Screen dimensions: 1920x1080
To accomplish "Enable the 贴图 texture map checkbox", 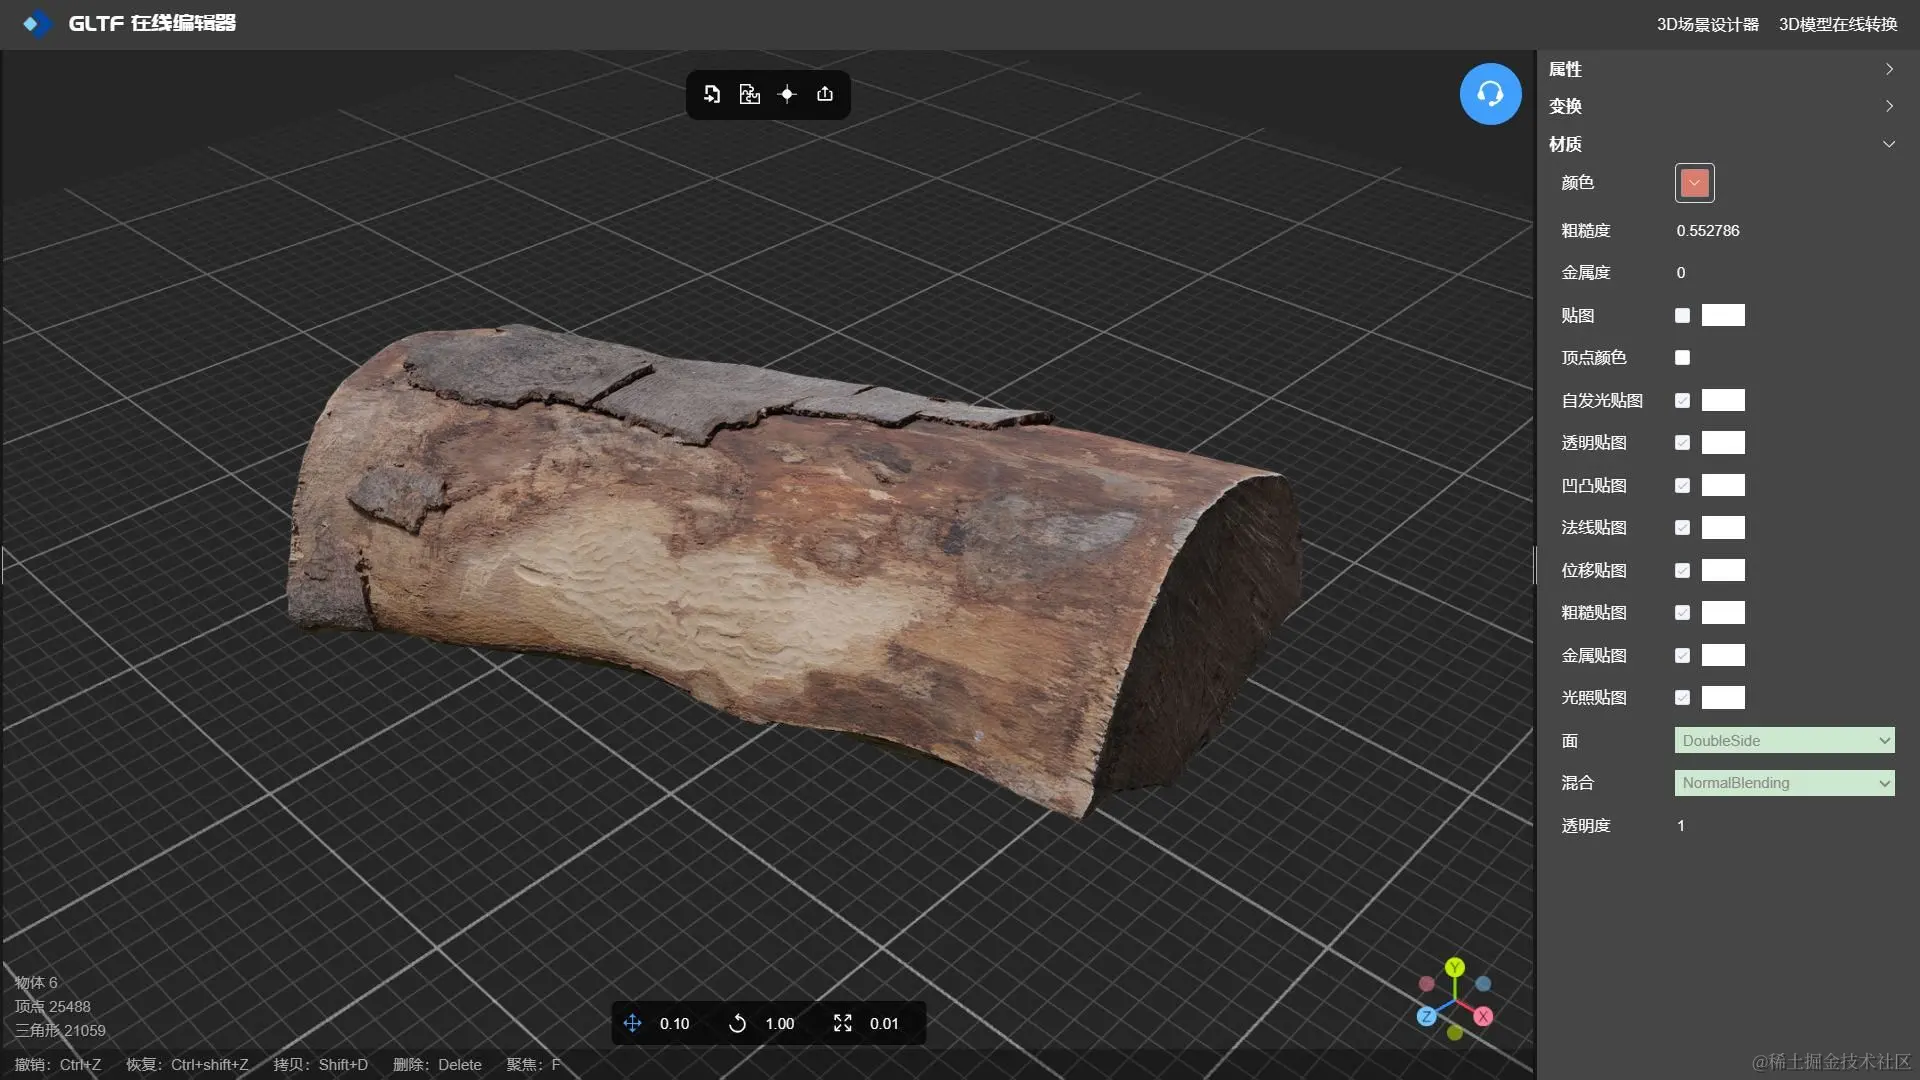I will point(1682,316).
